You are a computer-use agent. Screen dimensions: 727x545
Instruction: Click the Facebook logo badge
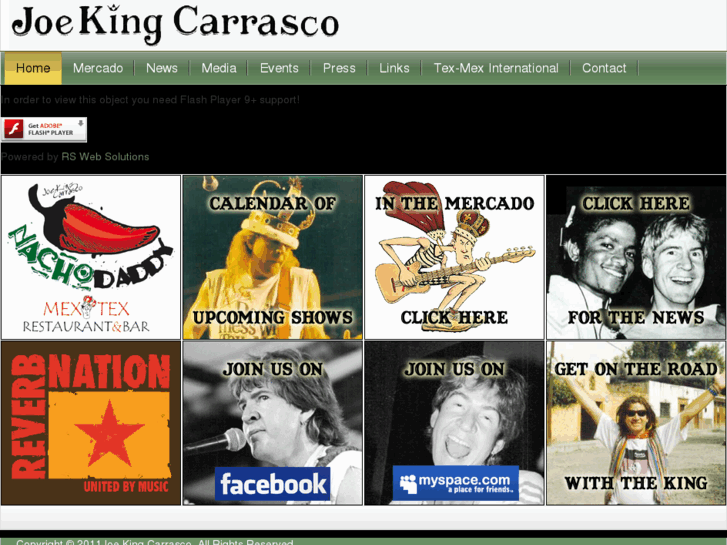tap(273, 484)
